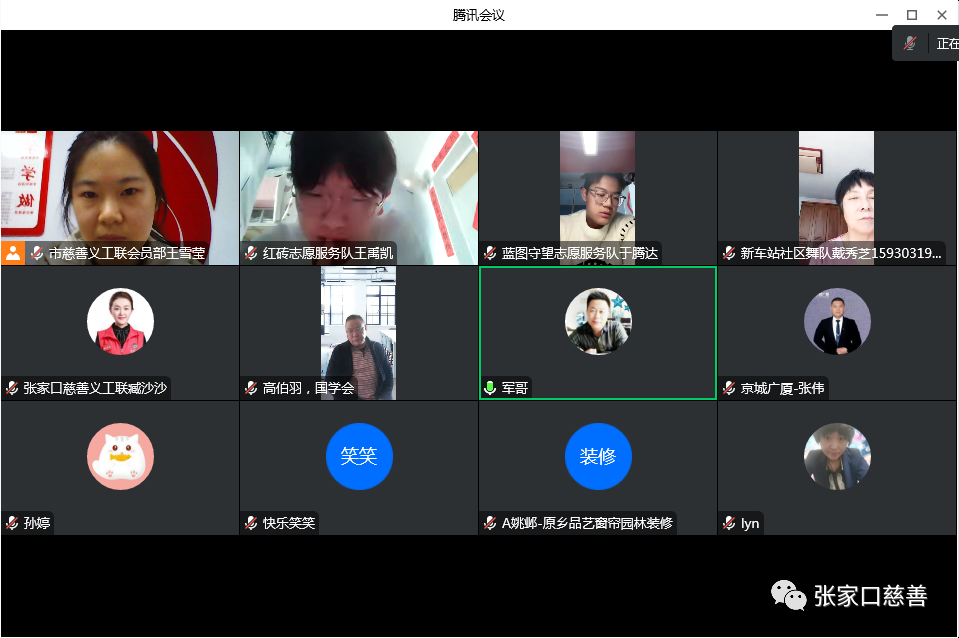Click muted microphone icon beside 快乐笑笑
The image size is (959, 638).
(252, 523)
